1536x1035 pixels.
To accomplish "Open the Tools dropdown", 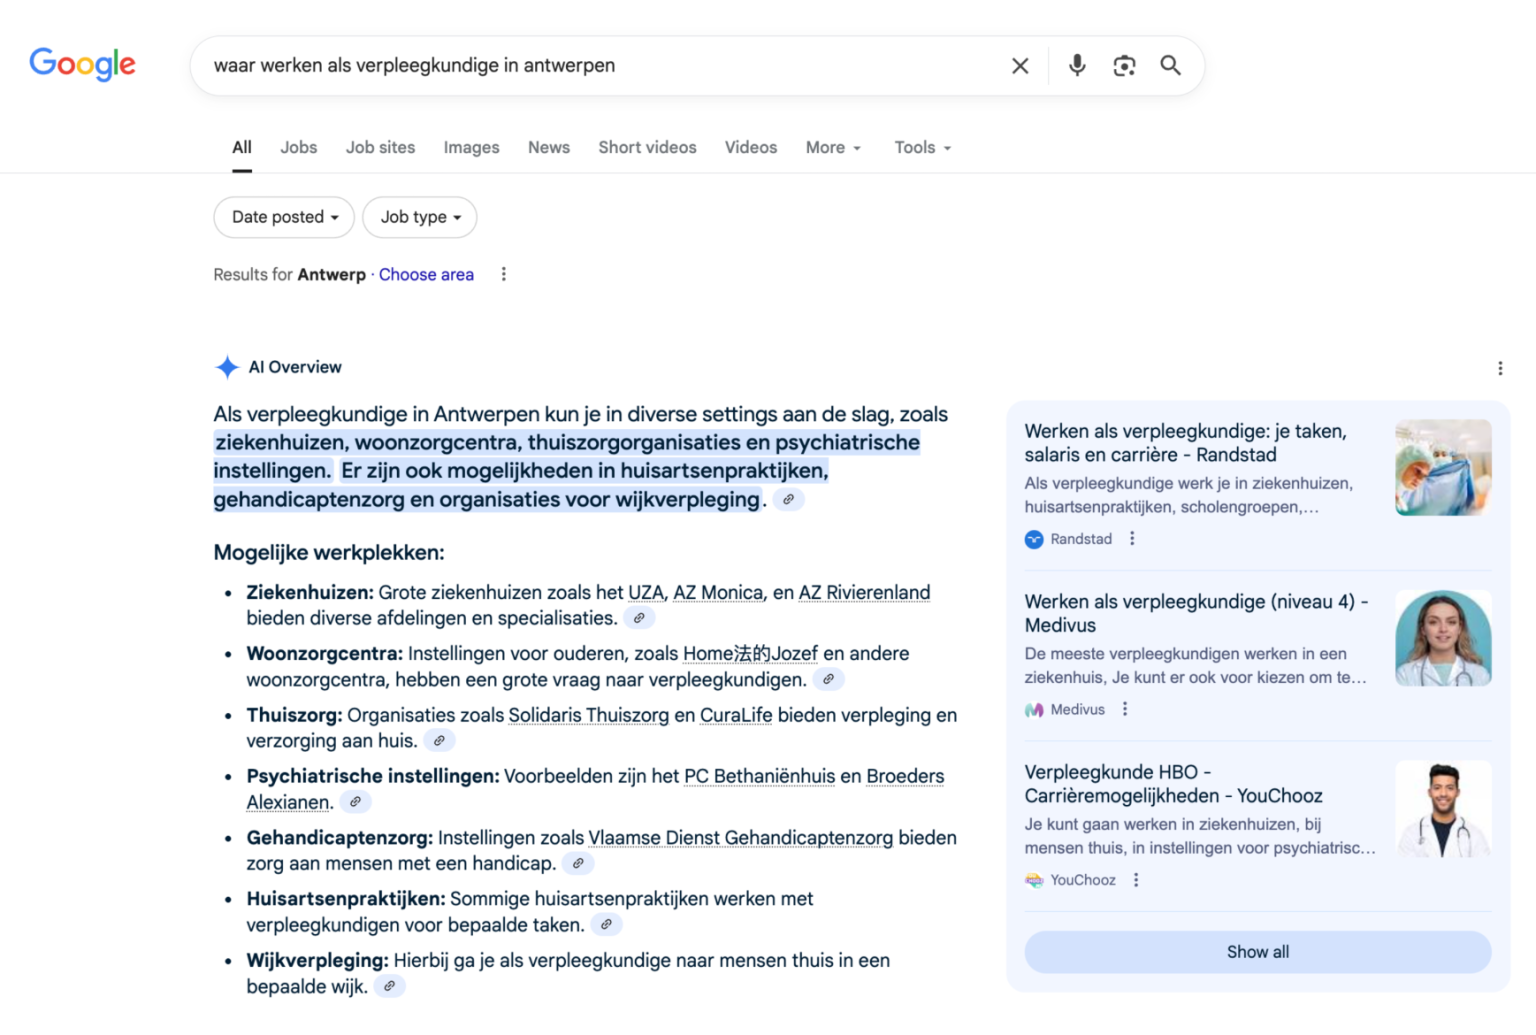I will (922, 147).
